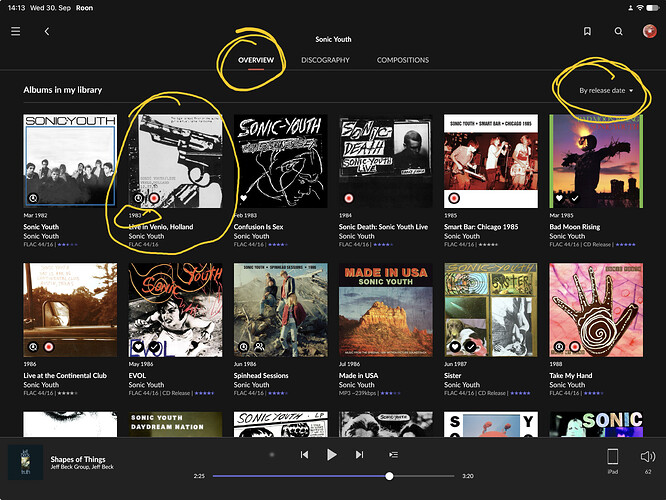Click the 'Shapes of Things' now playing title
666x500 pixels.
(x=78, y=459)
